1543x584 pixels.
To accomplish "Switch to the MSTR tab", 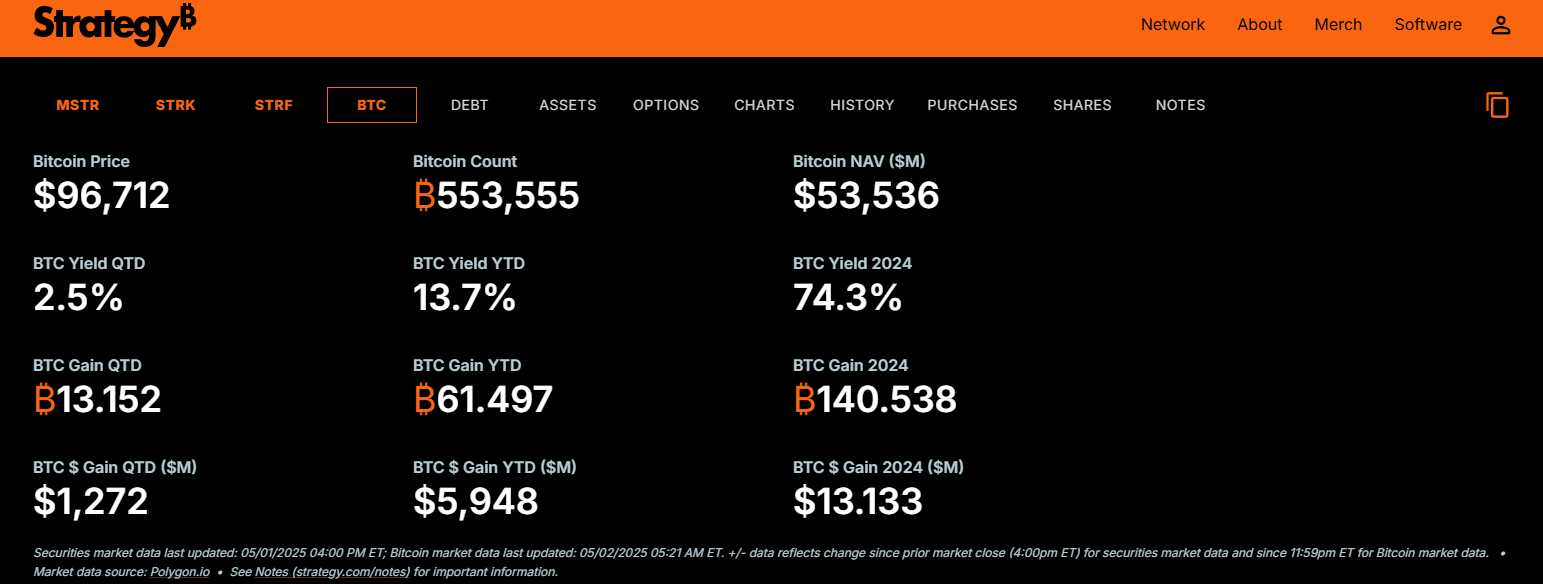I will (x=77, y=104).
